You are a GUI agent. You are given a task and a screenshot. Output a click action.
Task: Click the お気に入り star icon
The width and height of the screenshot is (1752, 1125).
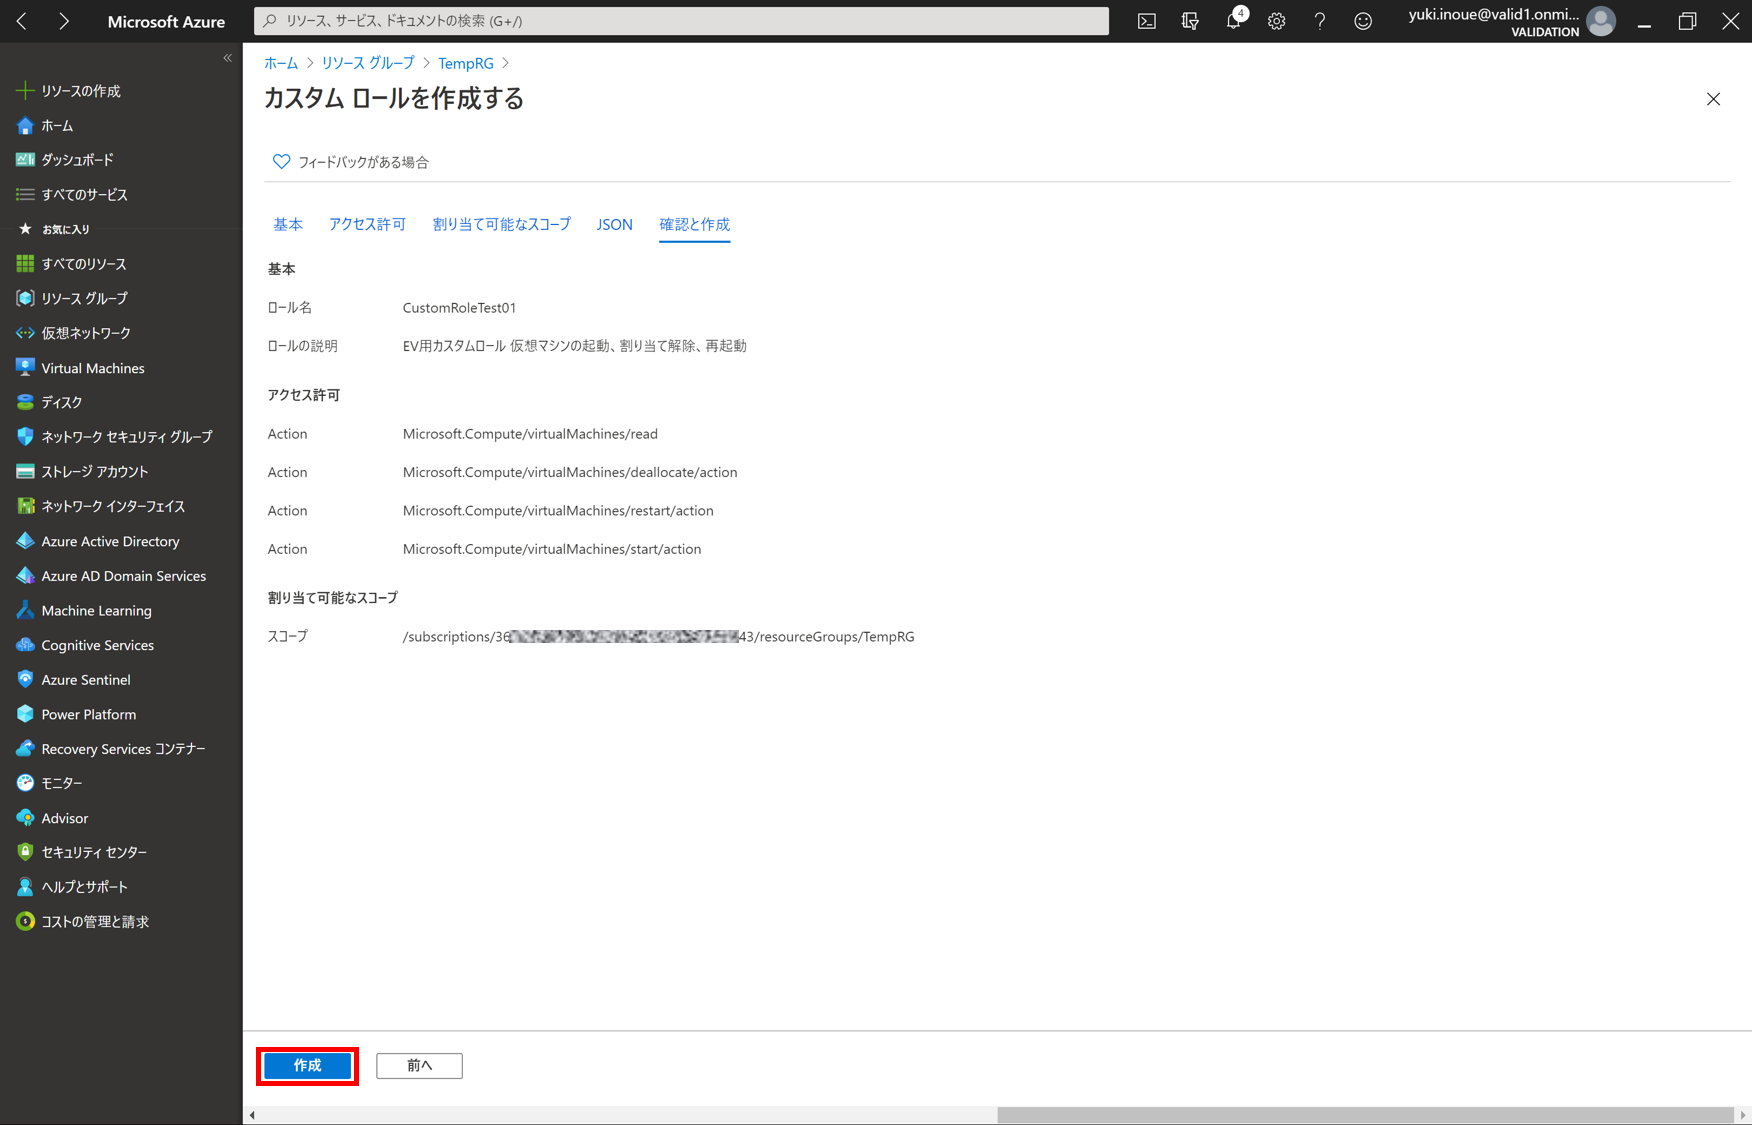(25, 229)
